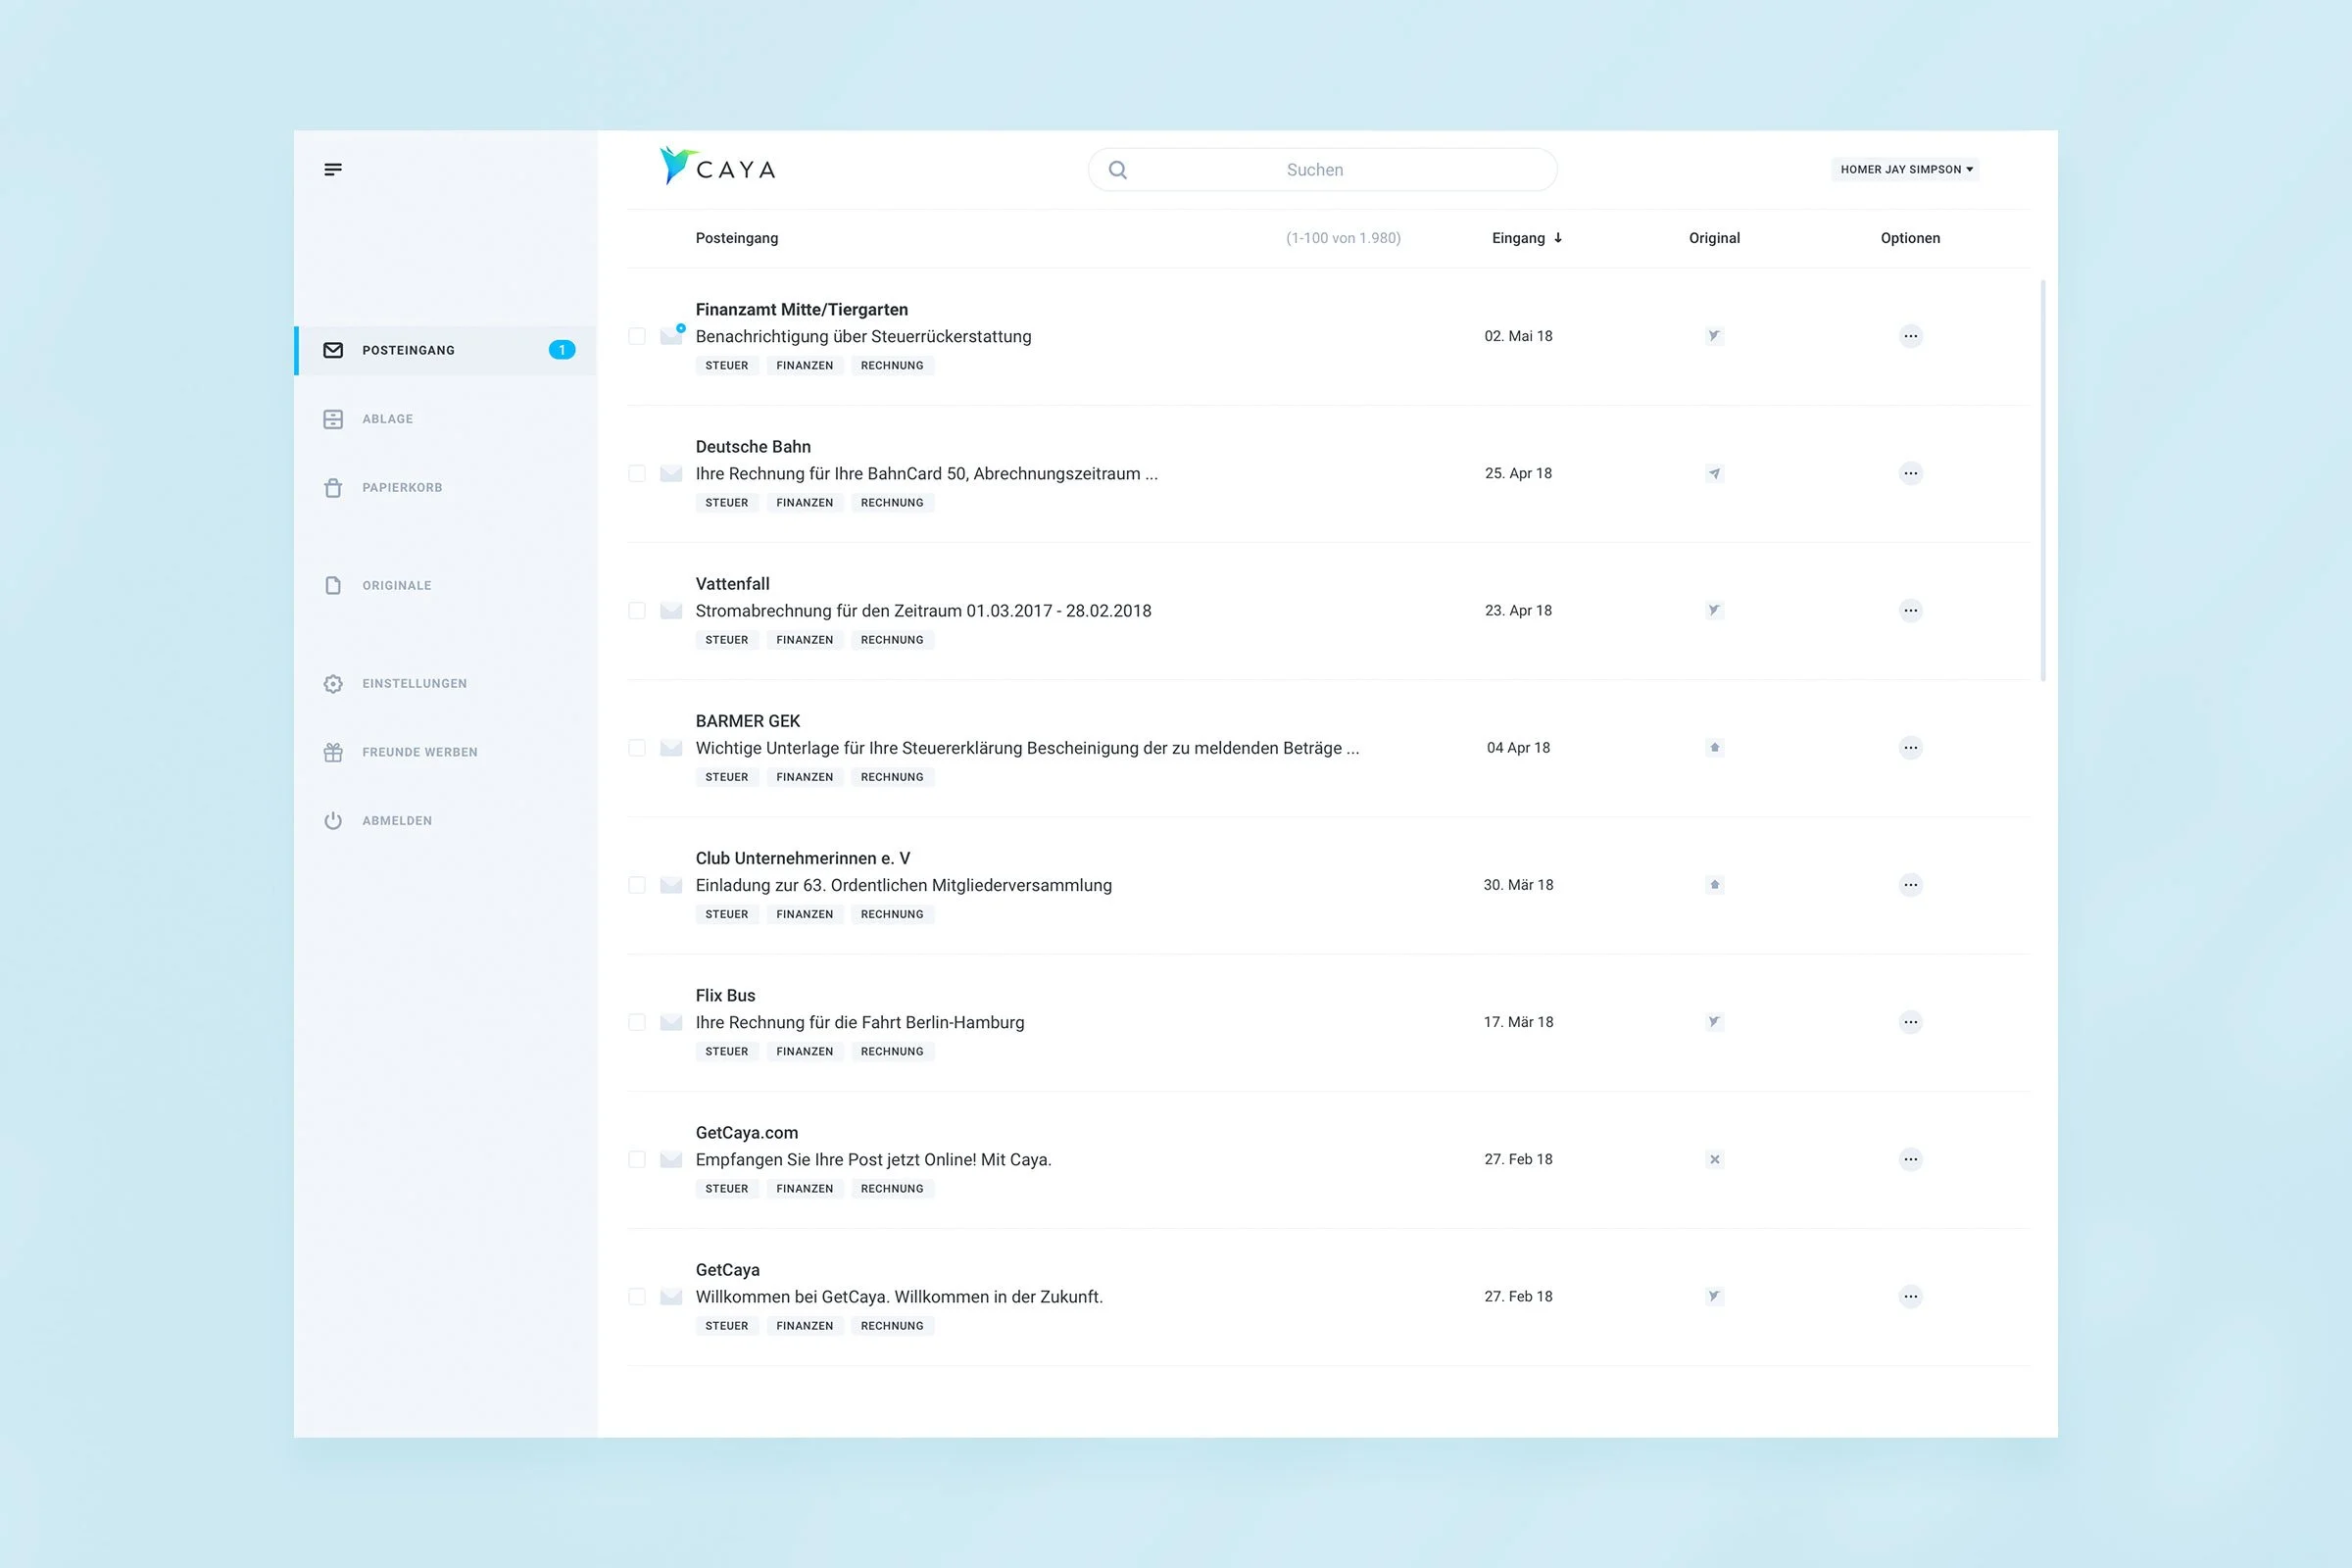Open the Ablage sidebar item

point(387,419)
